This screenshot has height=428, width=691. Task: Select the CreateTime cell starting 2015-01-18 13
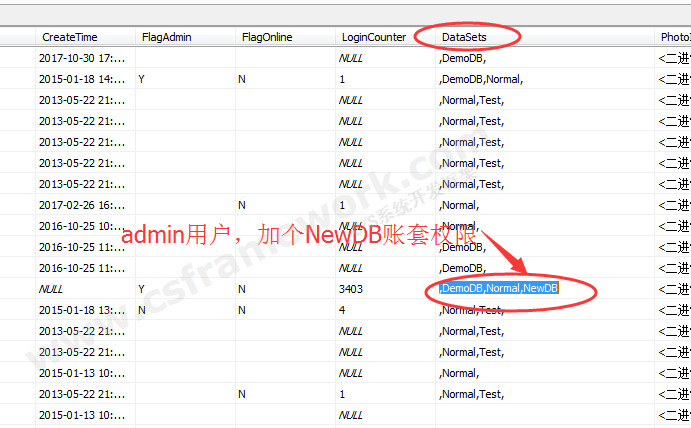pyautogui.click(x=84, y=310)
